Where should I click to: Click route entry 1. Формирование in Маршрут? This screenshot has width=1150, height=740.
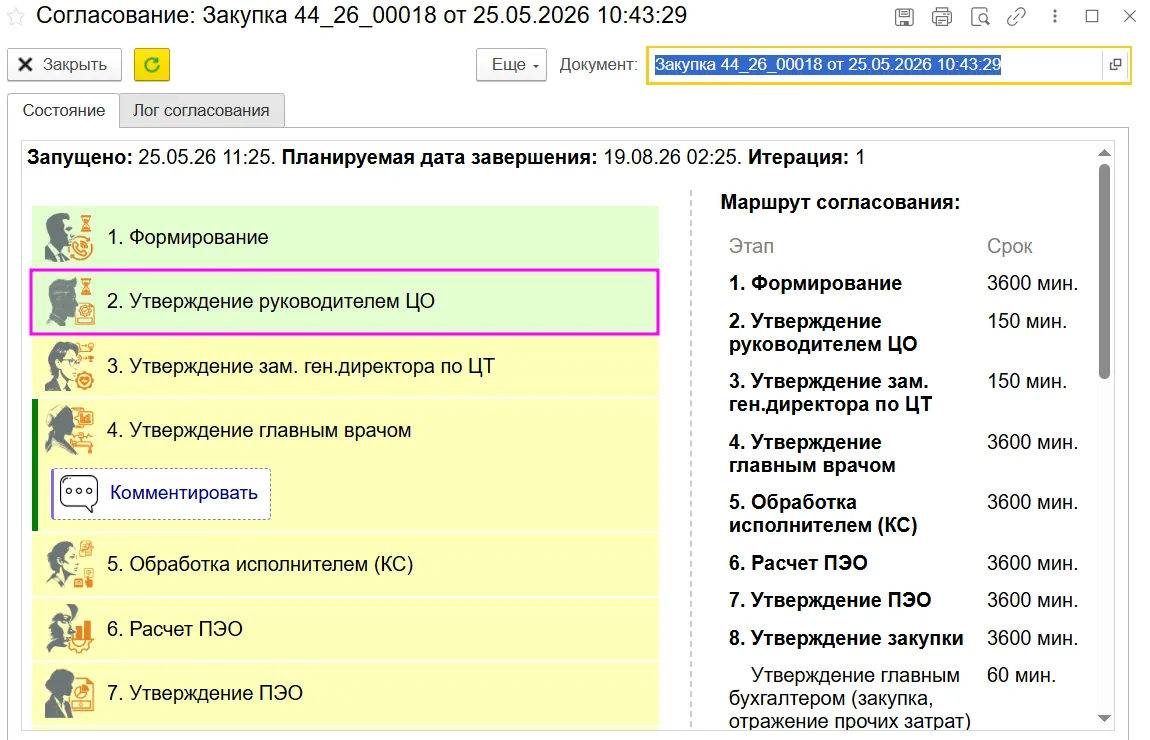point(815,283)
